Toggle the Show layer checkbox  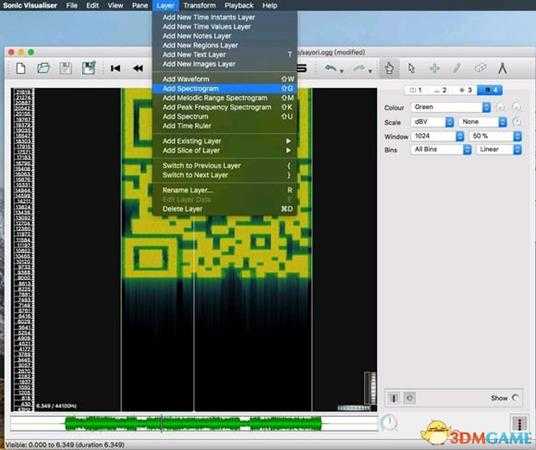[x=515, y=398]
